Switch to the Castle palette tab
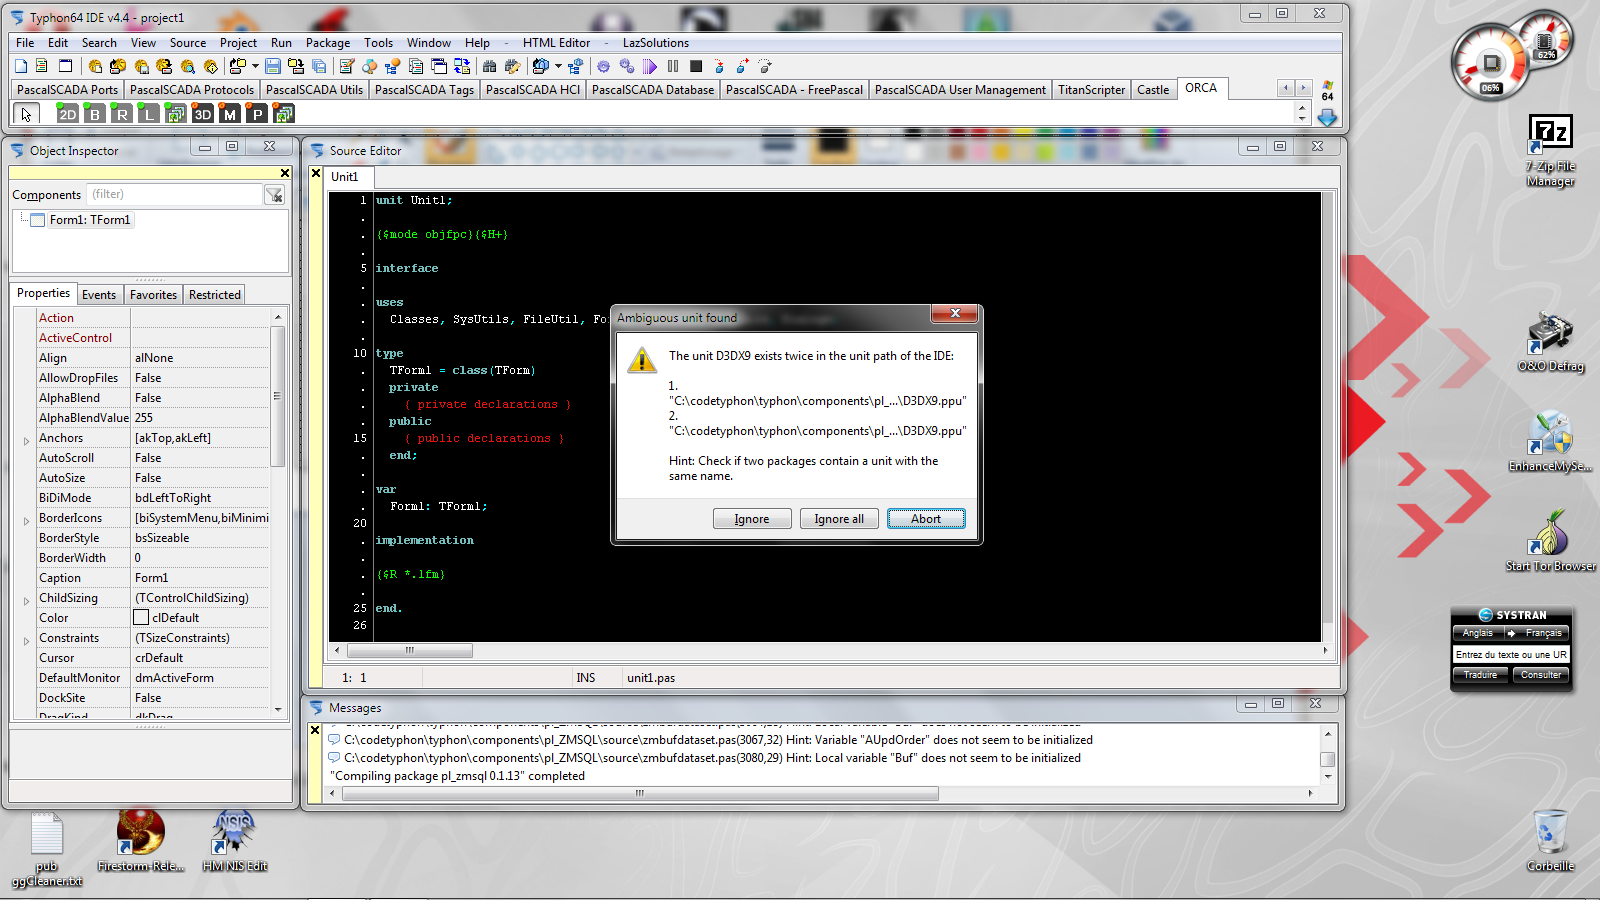The height and width of the screenshot is (900, 1600). [x=1152, y=90]
